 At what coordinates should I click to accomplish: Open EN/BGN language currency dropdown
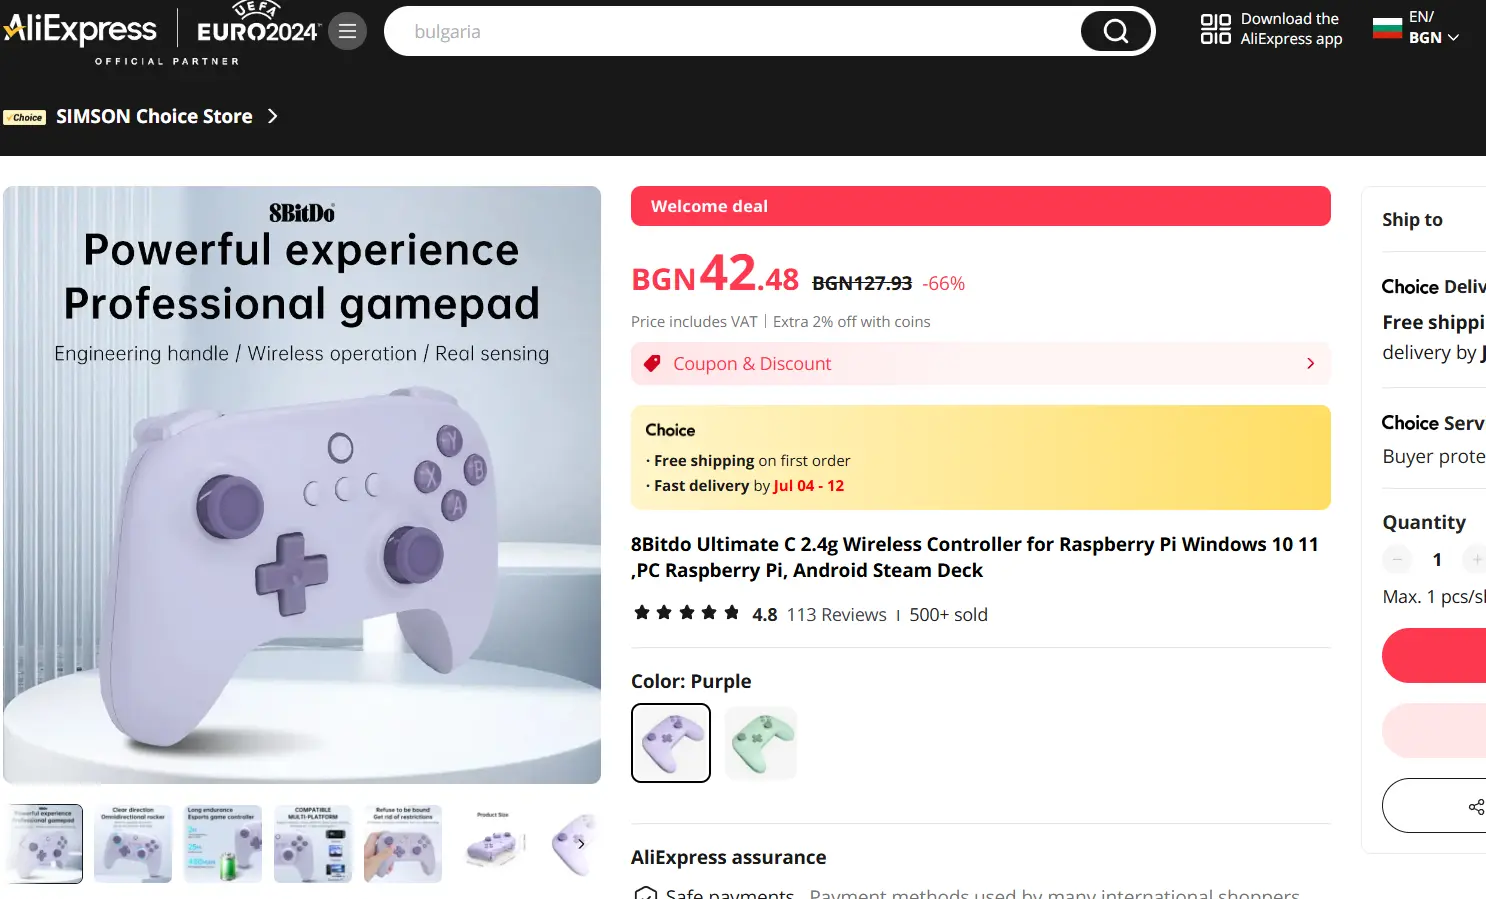click(x=1433, y=28)
